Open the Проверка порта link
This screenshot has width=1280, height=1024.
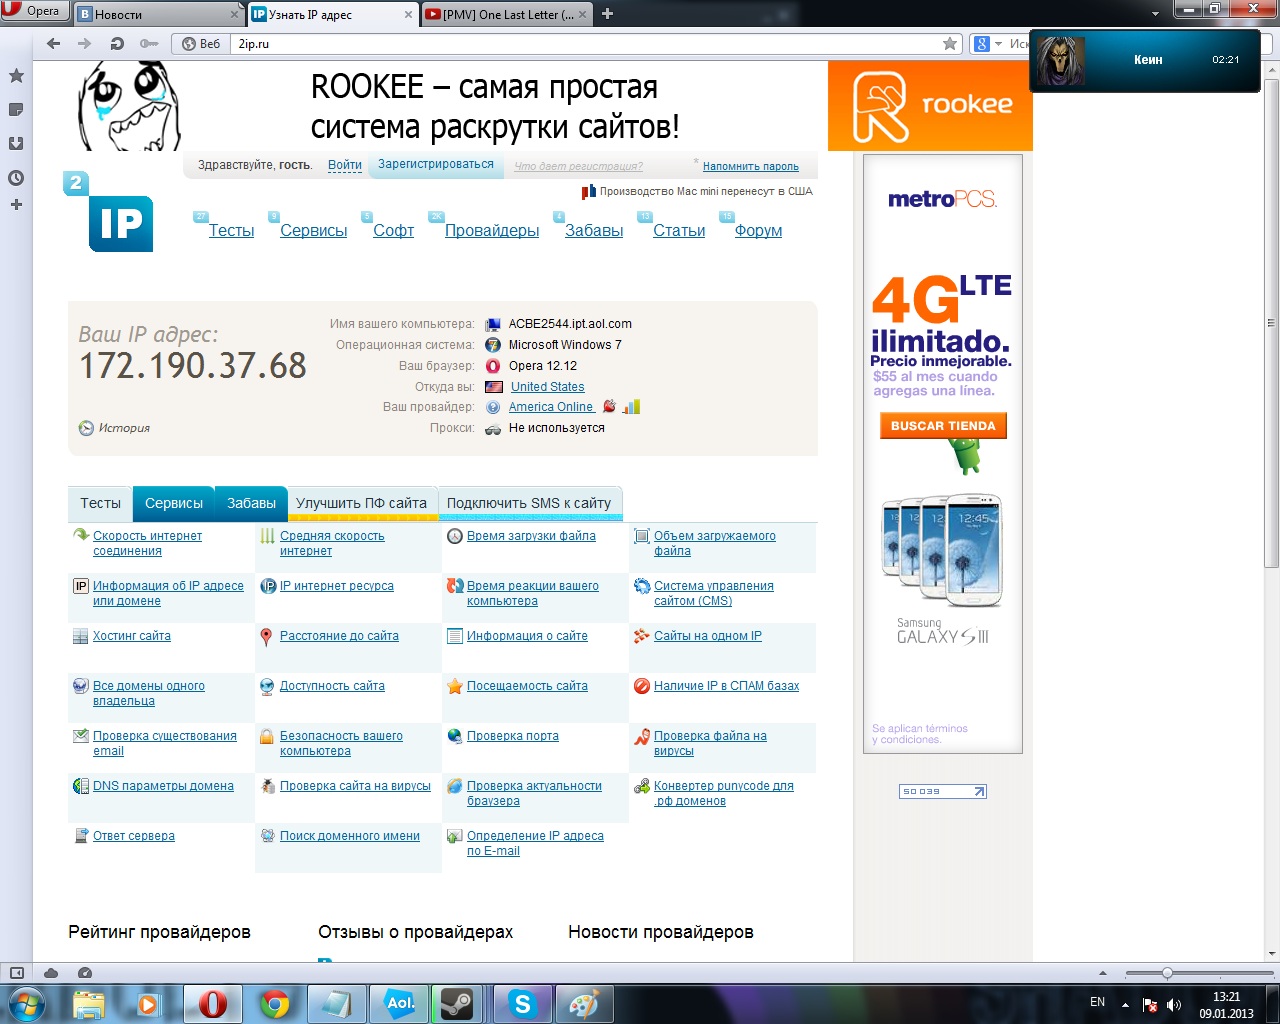pos(513,736)
